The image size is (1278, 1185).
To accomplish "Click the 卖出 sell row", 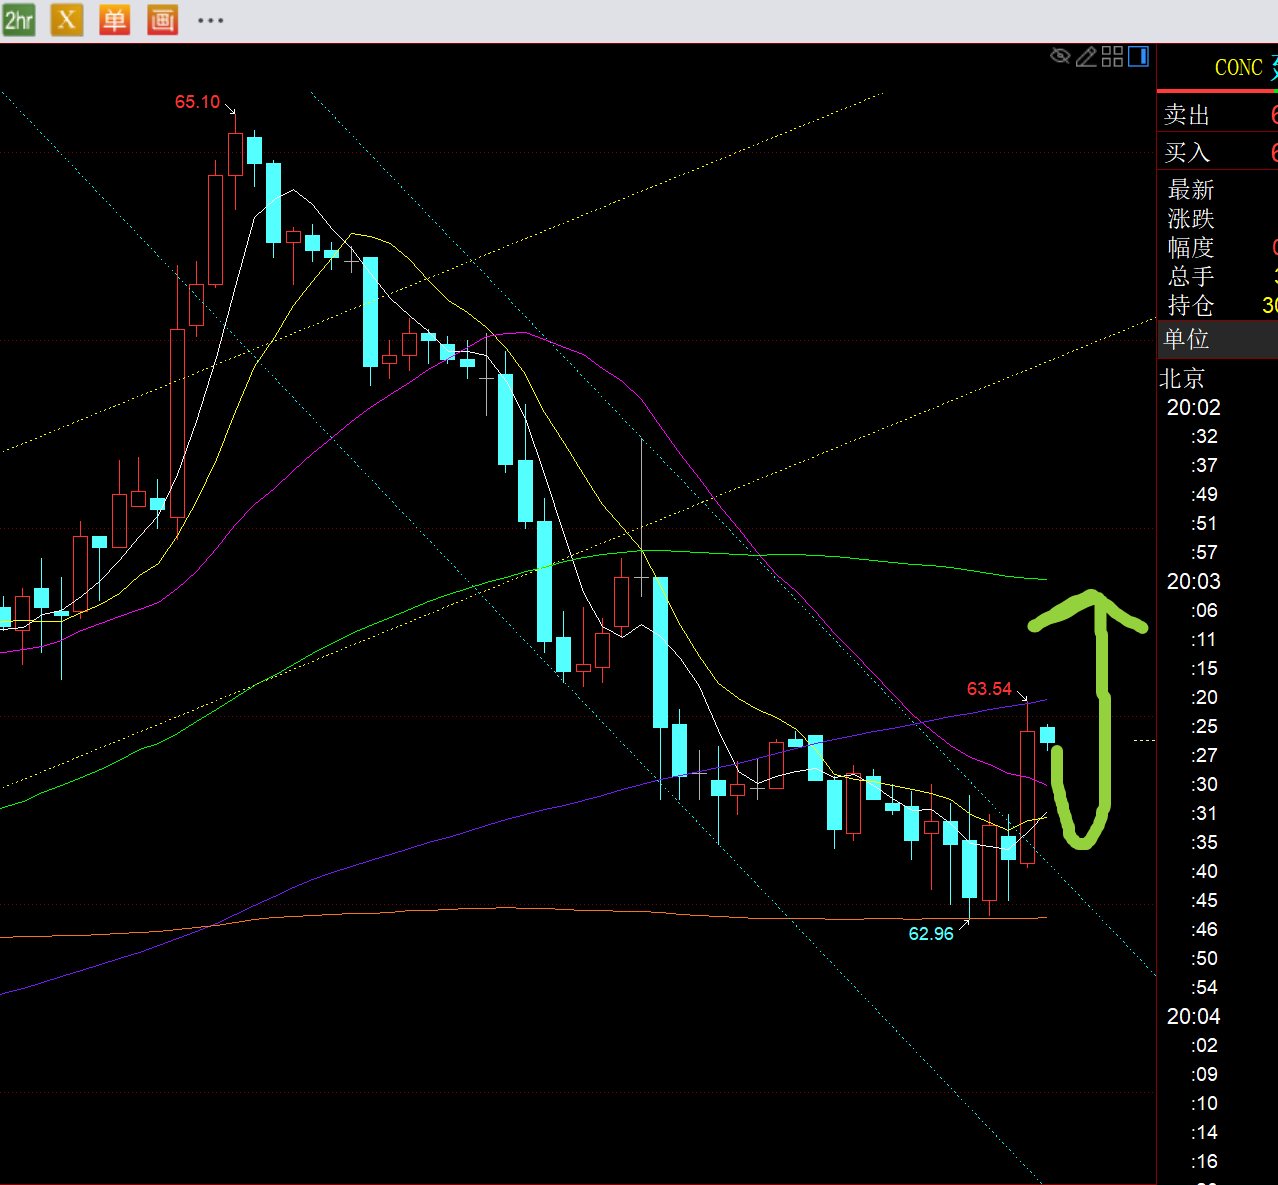I will pyautogui.click(x=1217, y=115).
